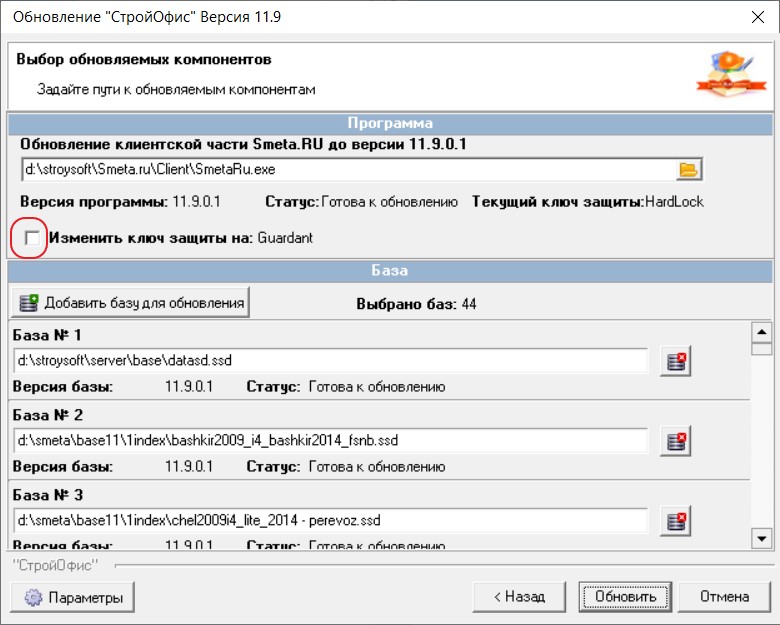This screenshot has height=625, width=780.
Task: Cancel the wizard with 'Отмена' button
Action: [724, 596]
